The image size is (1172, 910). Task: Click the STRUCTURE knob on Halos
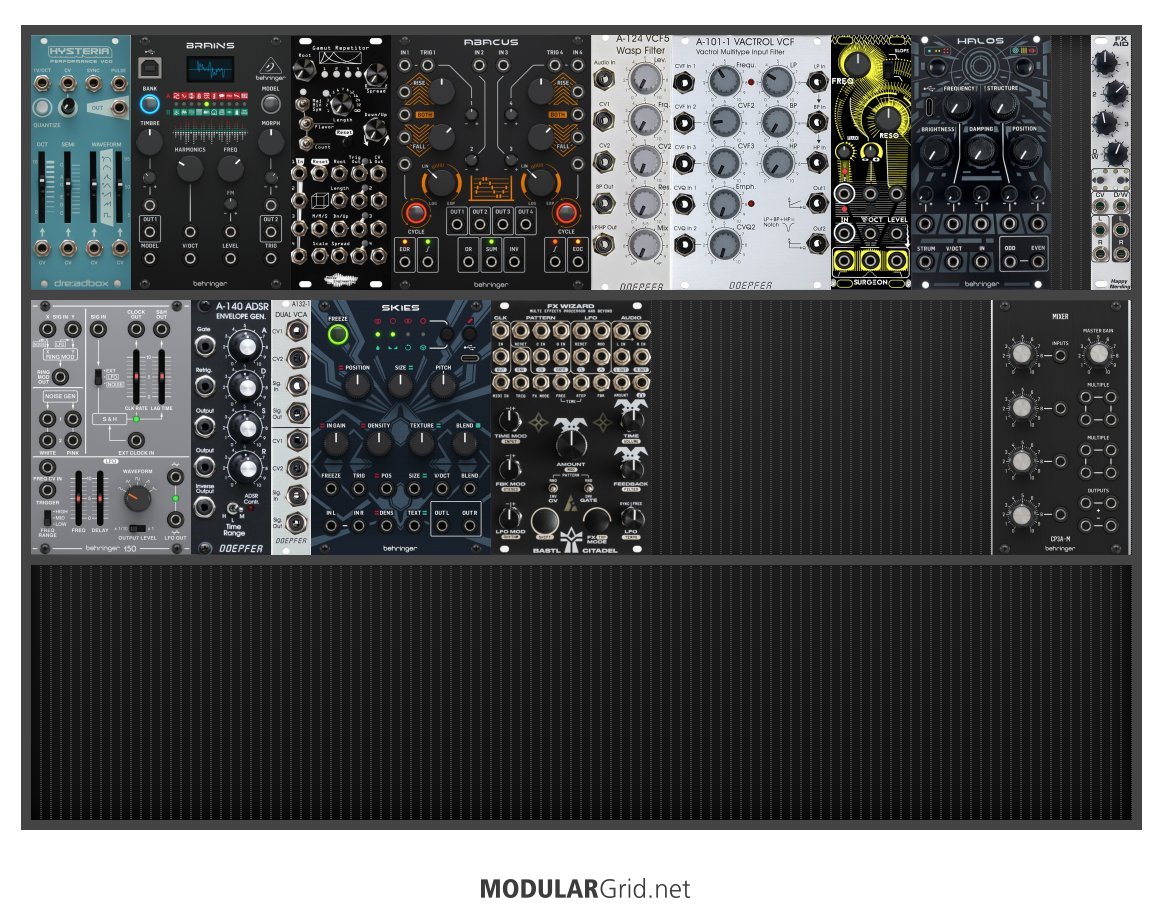click(1002, 107)
